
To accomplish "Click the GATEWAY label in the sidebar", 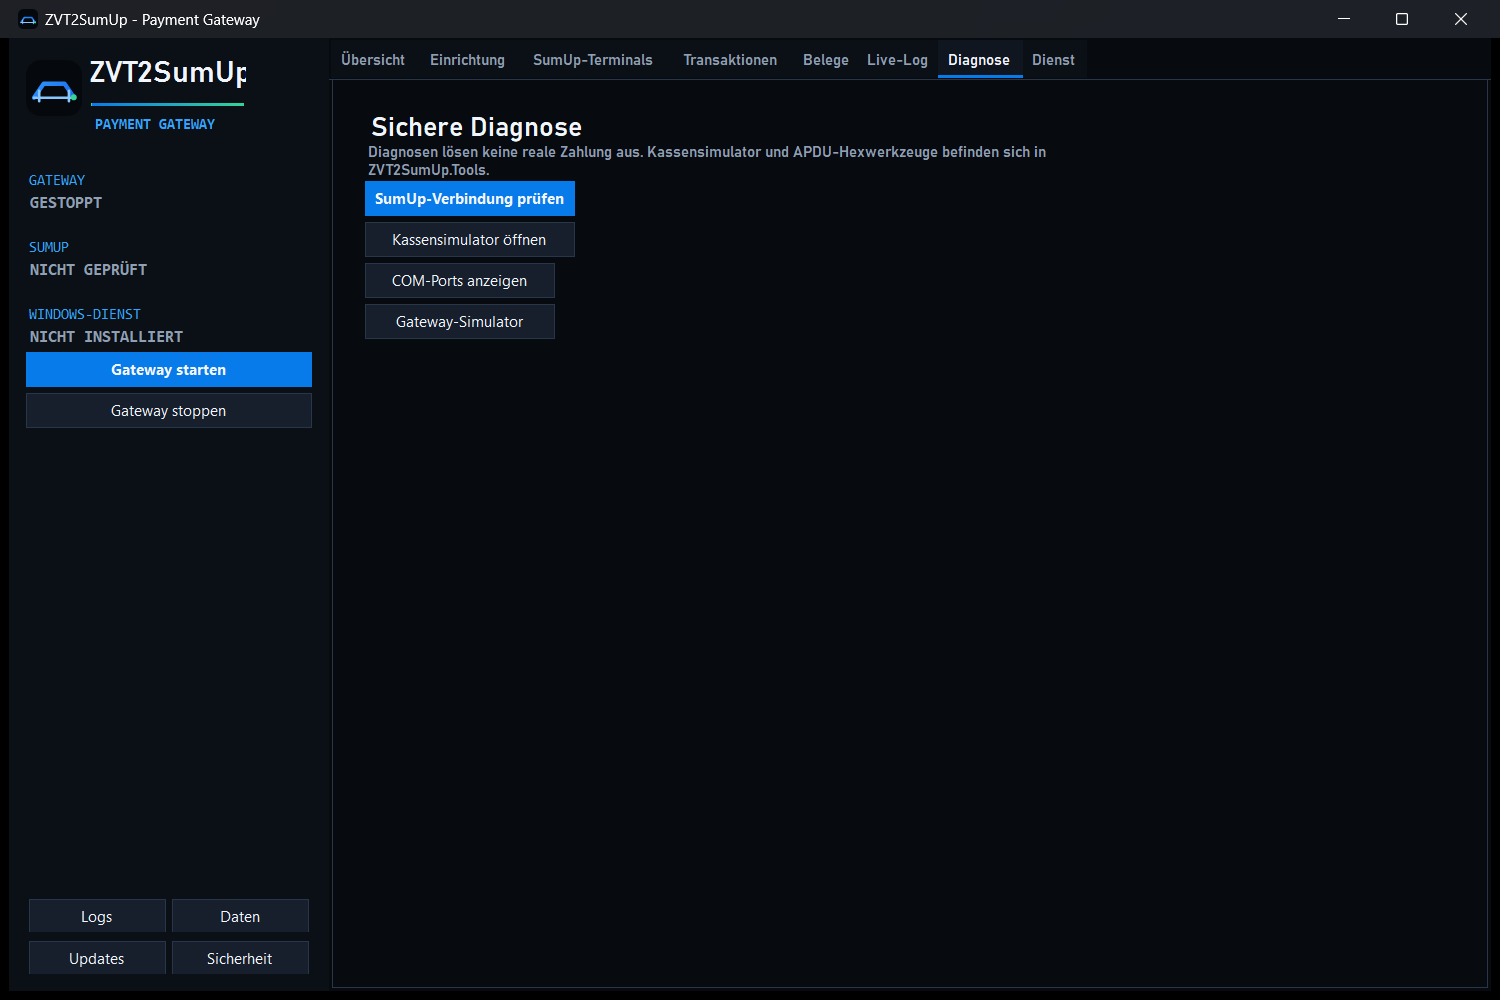I will click(x=57, y=180).
